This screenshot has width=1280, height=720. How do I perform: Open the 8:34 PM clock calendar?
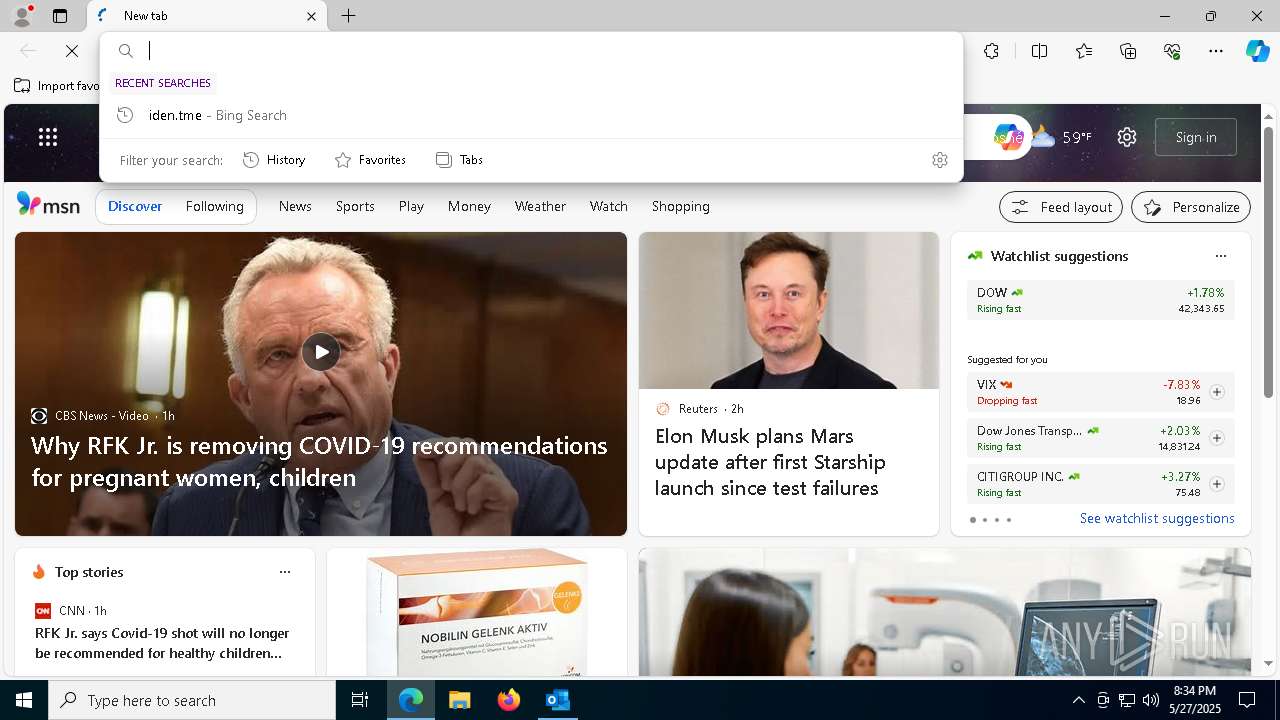tap(1194, 700)
